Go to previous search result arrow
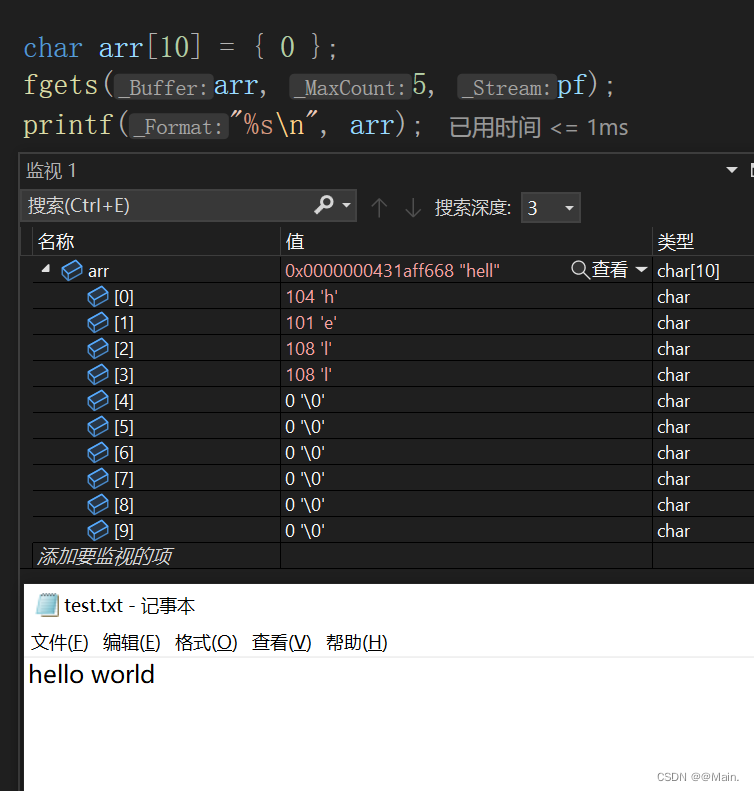Image resolution: width=754 pixels, height=791 pixels. (x=379, y=207)
